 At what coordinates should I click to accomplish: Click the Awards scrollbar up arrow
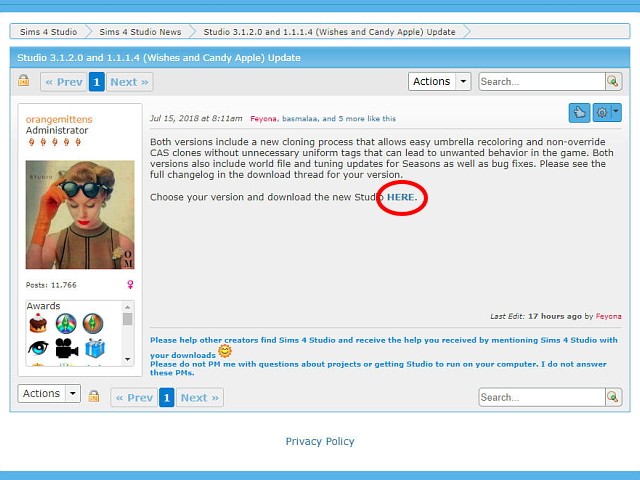(x=127, y=307)
